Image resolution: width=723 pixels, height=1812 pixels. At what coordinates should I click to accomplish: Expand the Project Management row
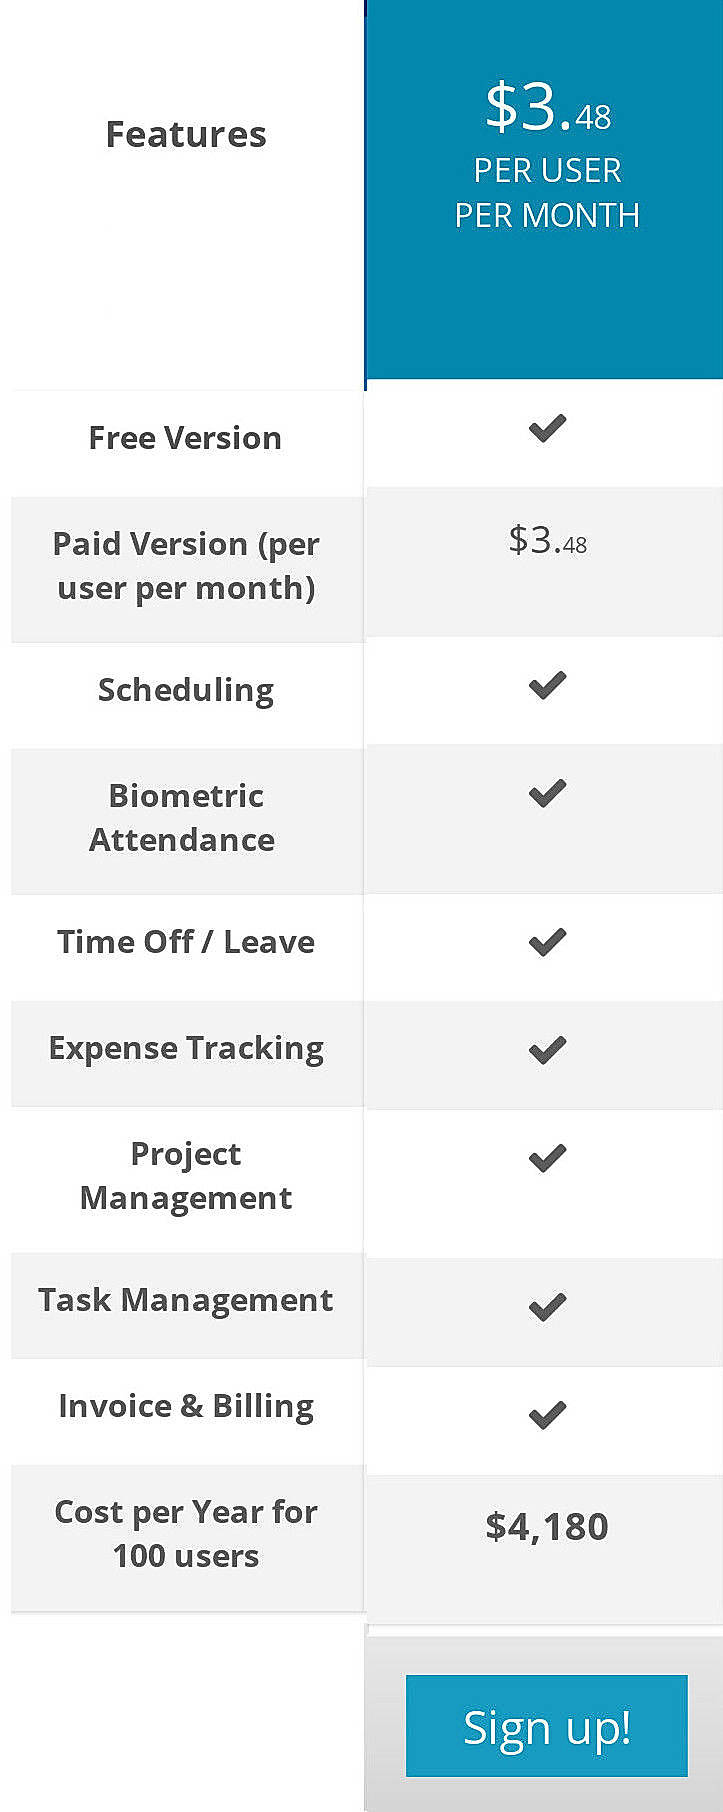(x=185, y=1175)
